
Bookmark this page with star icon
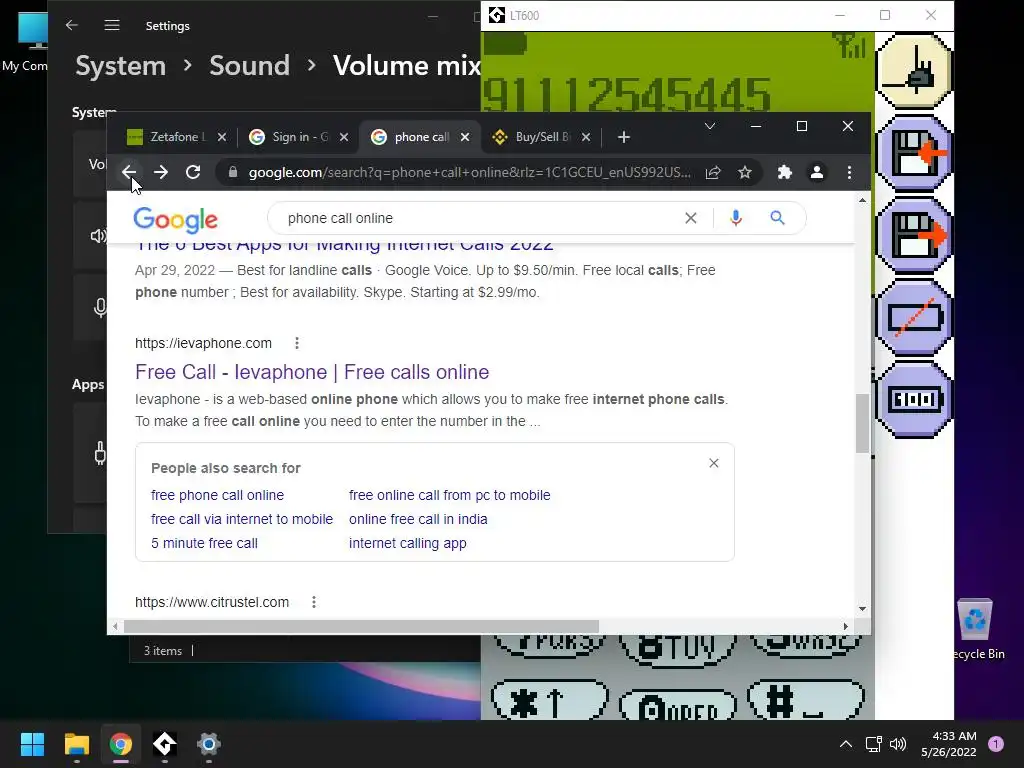click(744, 172)
